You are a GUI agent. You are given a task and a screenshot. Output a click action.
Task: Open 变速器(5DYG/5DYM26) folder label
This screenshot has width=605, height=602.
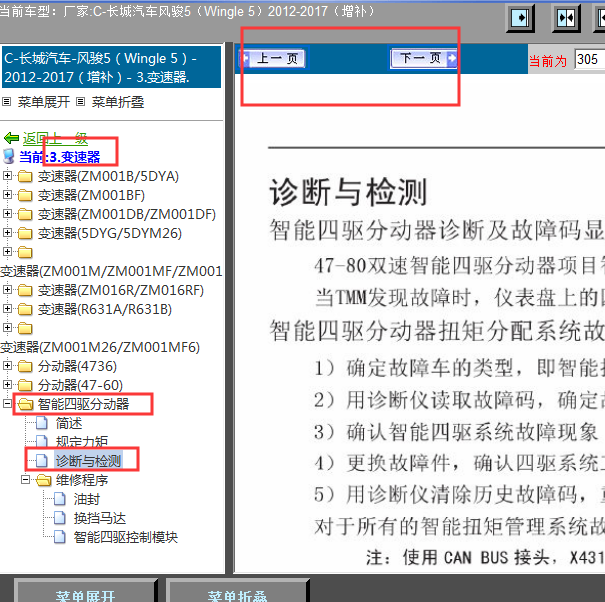(x=110, y=233)
